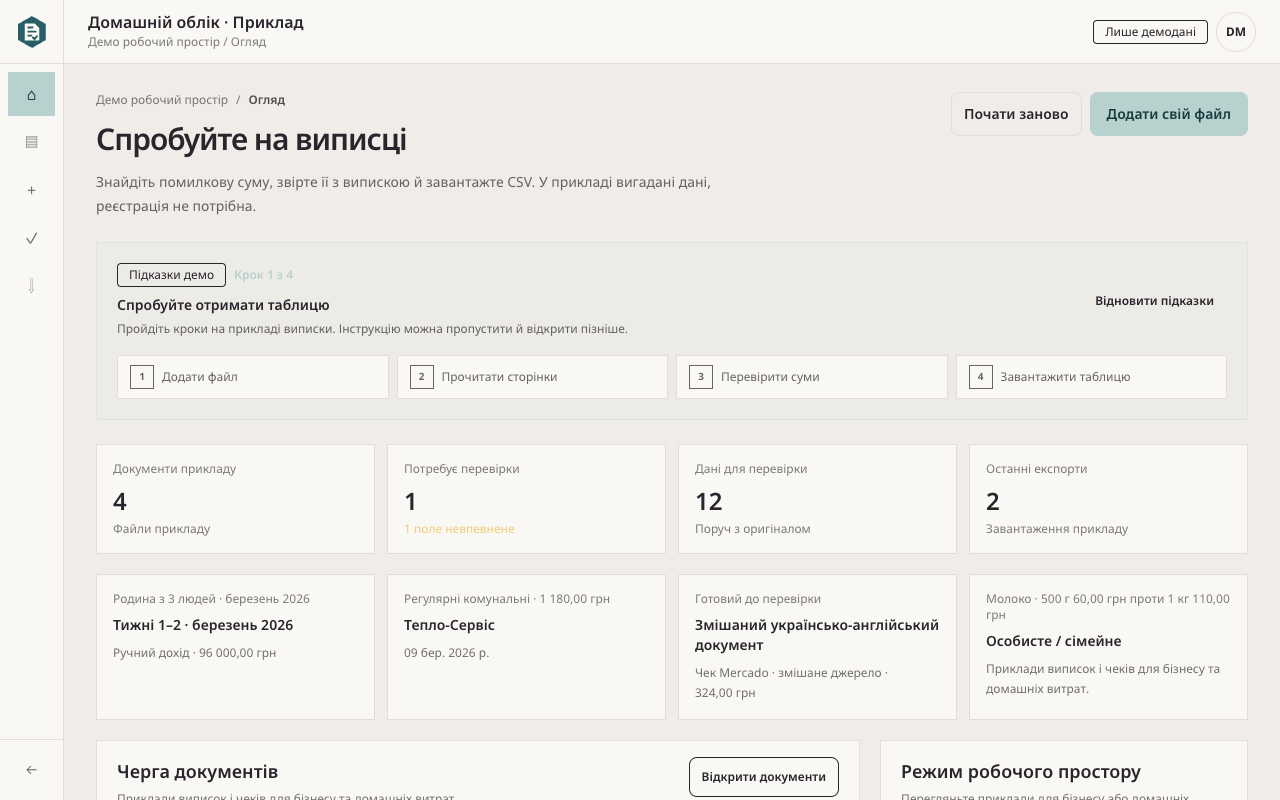
Task: Open the DM user avatar menu
Action: point(1236,32)
